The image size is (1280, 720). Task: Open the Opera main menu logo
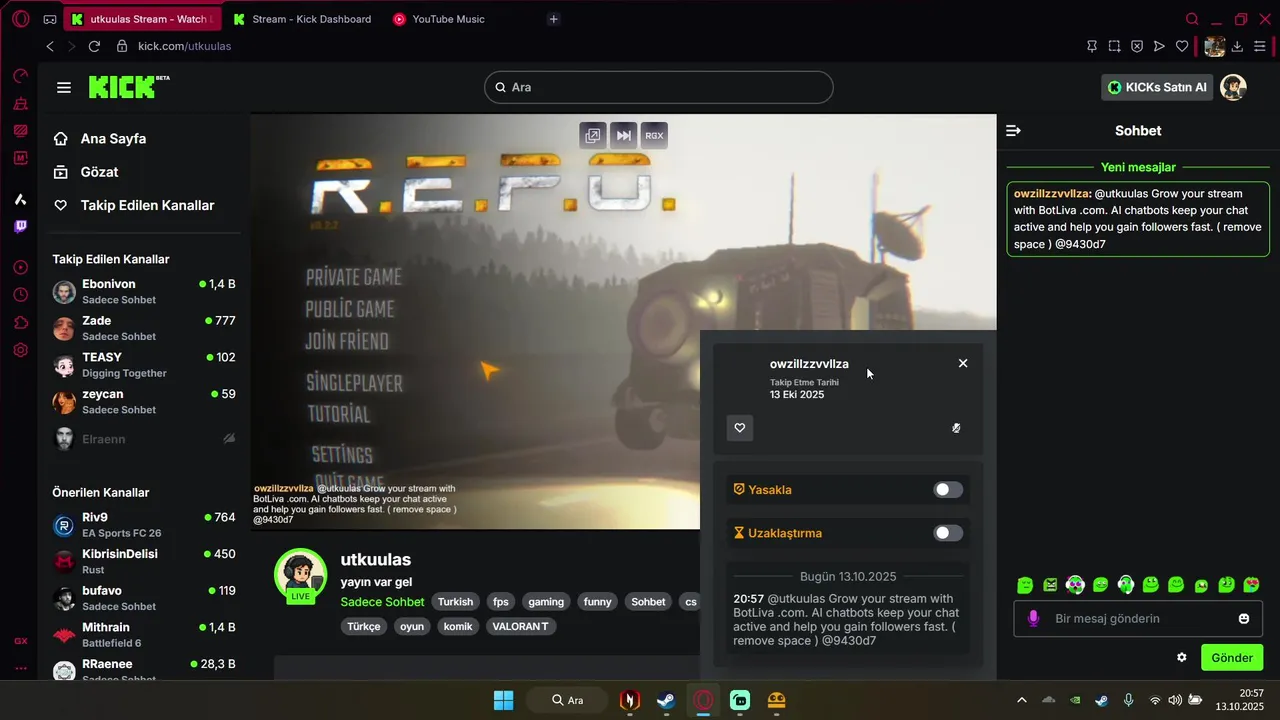(x=20, y=19)
